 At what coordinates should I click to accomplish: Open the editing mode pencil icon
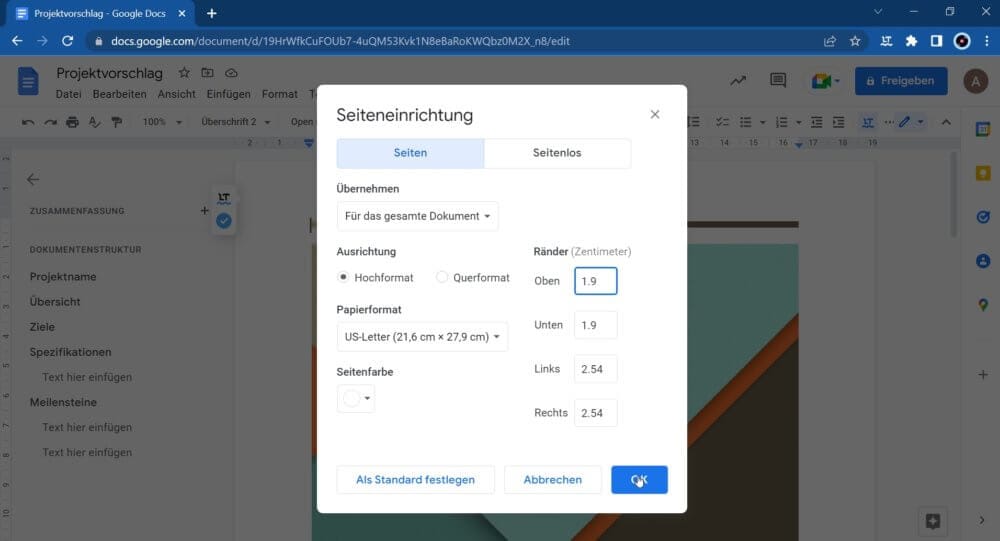[x=904, y=121]
